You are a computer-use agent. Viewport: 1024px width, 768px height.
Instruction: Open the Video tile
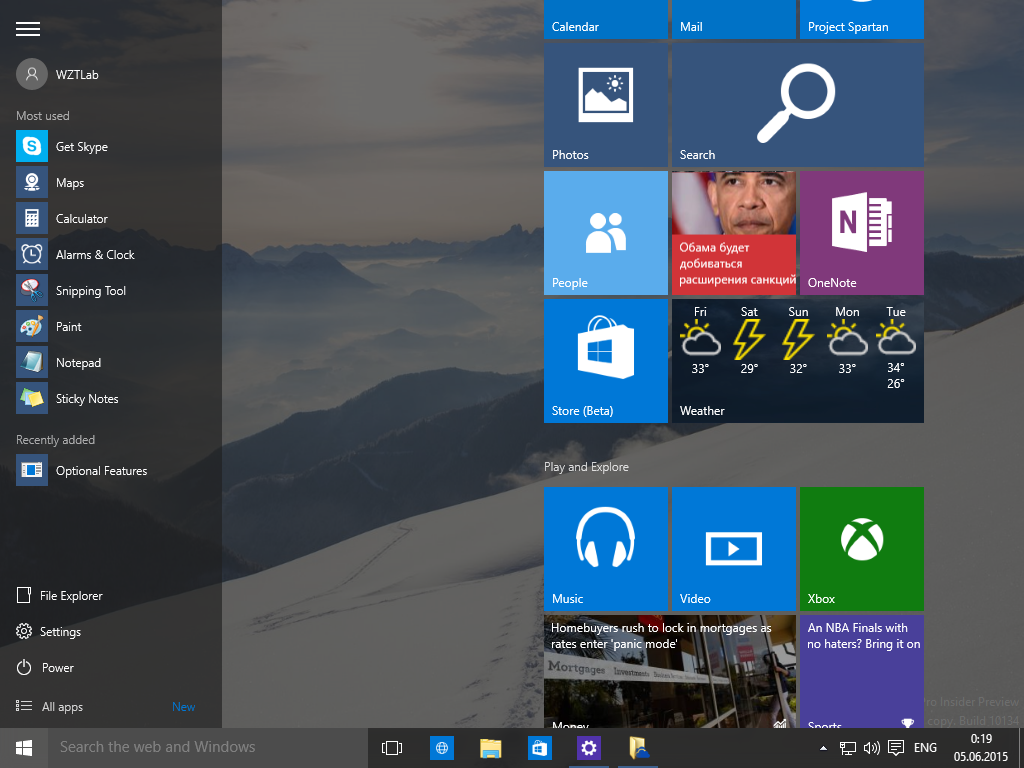[x=734, y=549]
